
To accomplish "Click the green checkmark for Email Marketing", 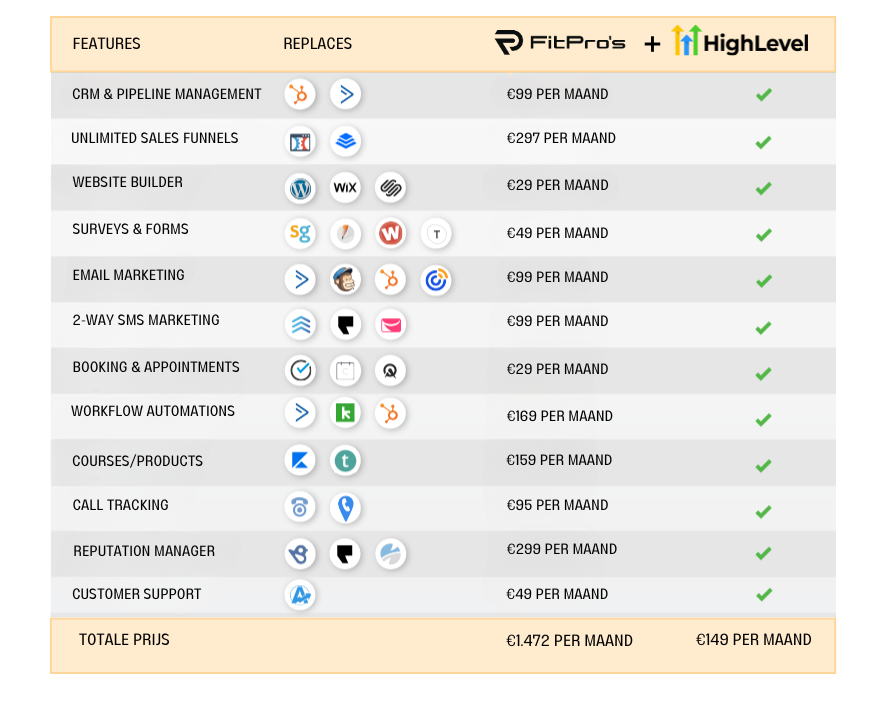I will pos(763,281).
